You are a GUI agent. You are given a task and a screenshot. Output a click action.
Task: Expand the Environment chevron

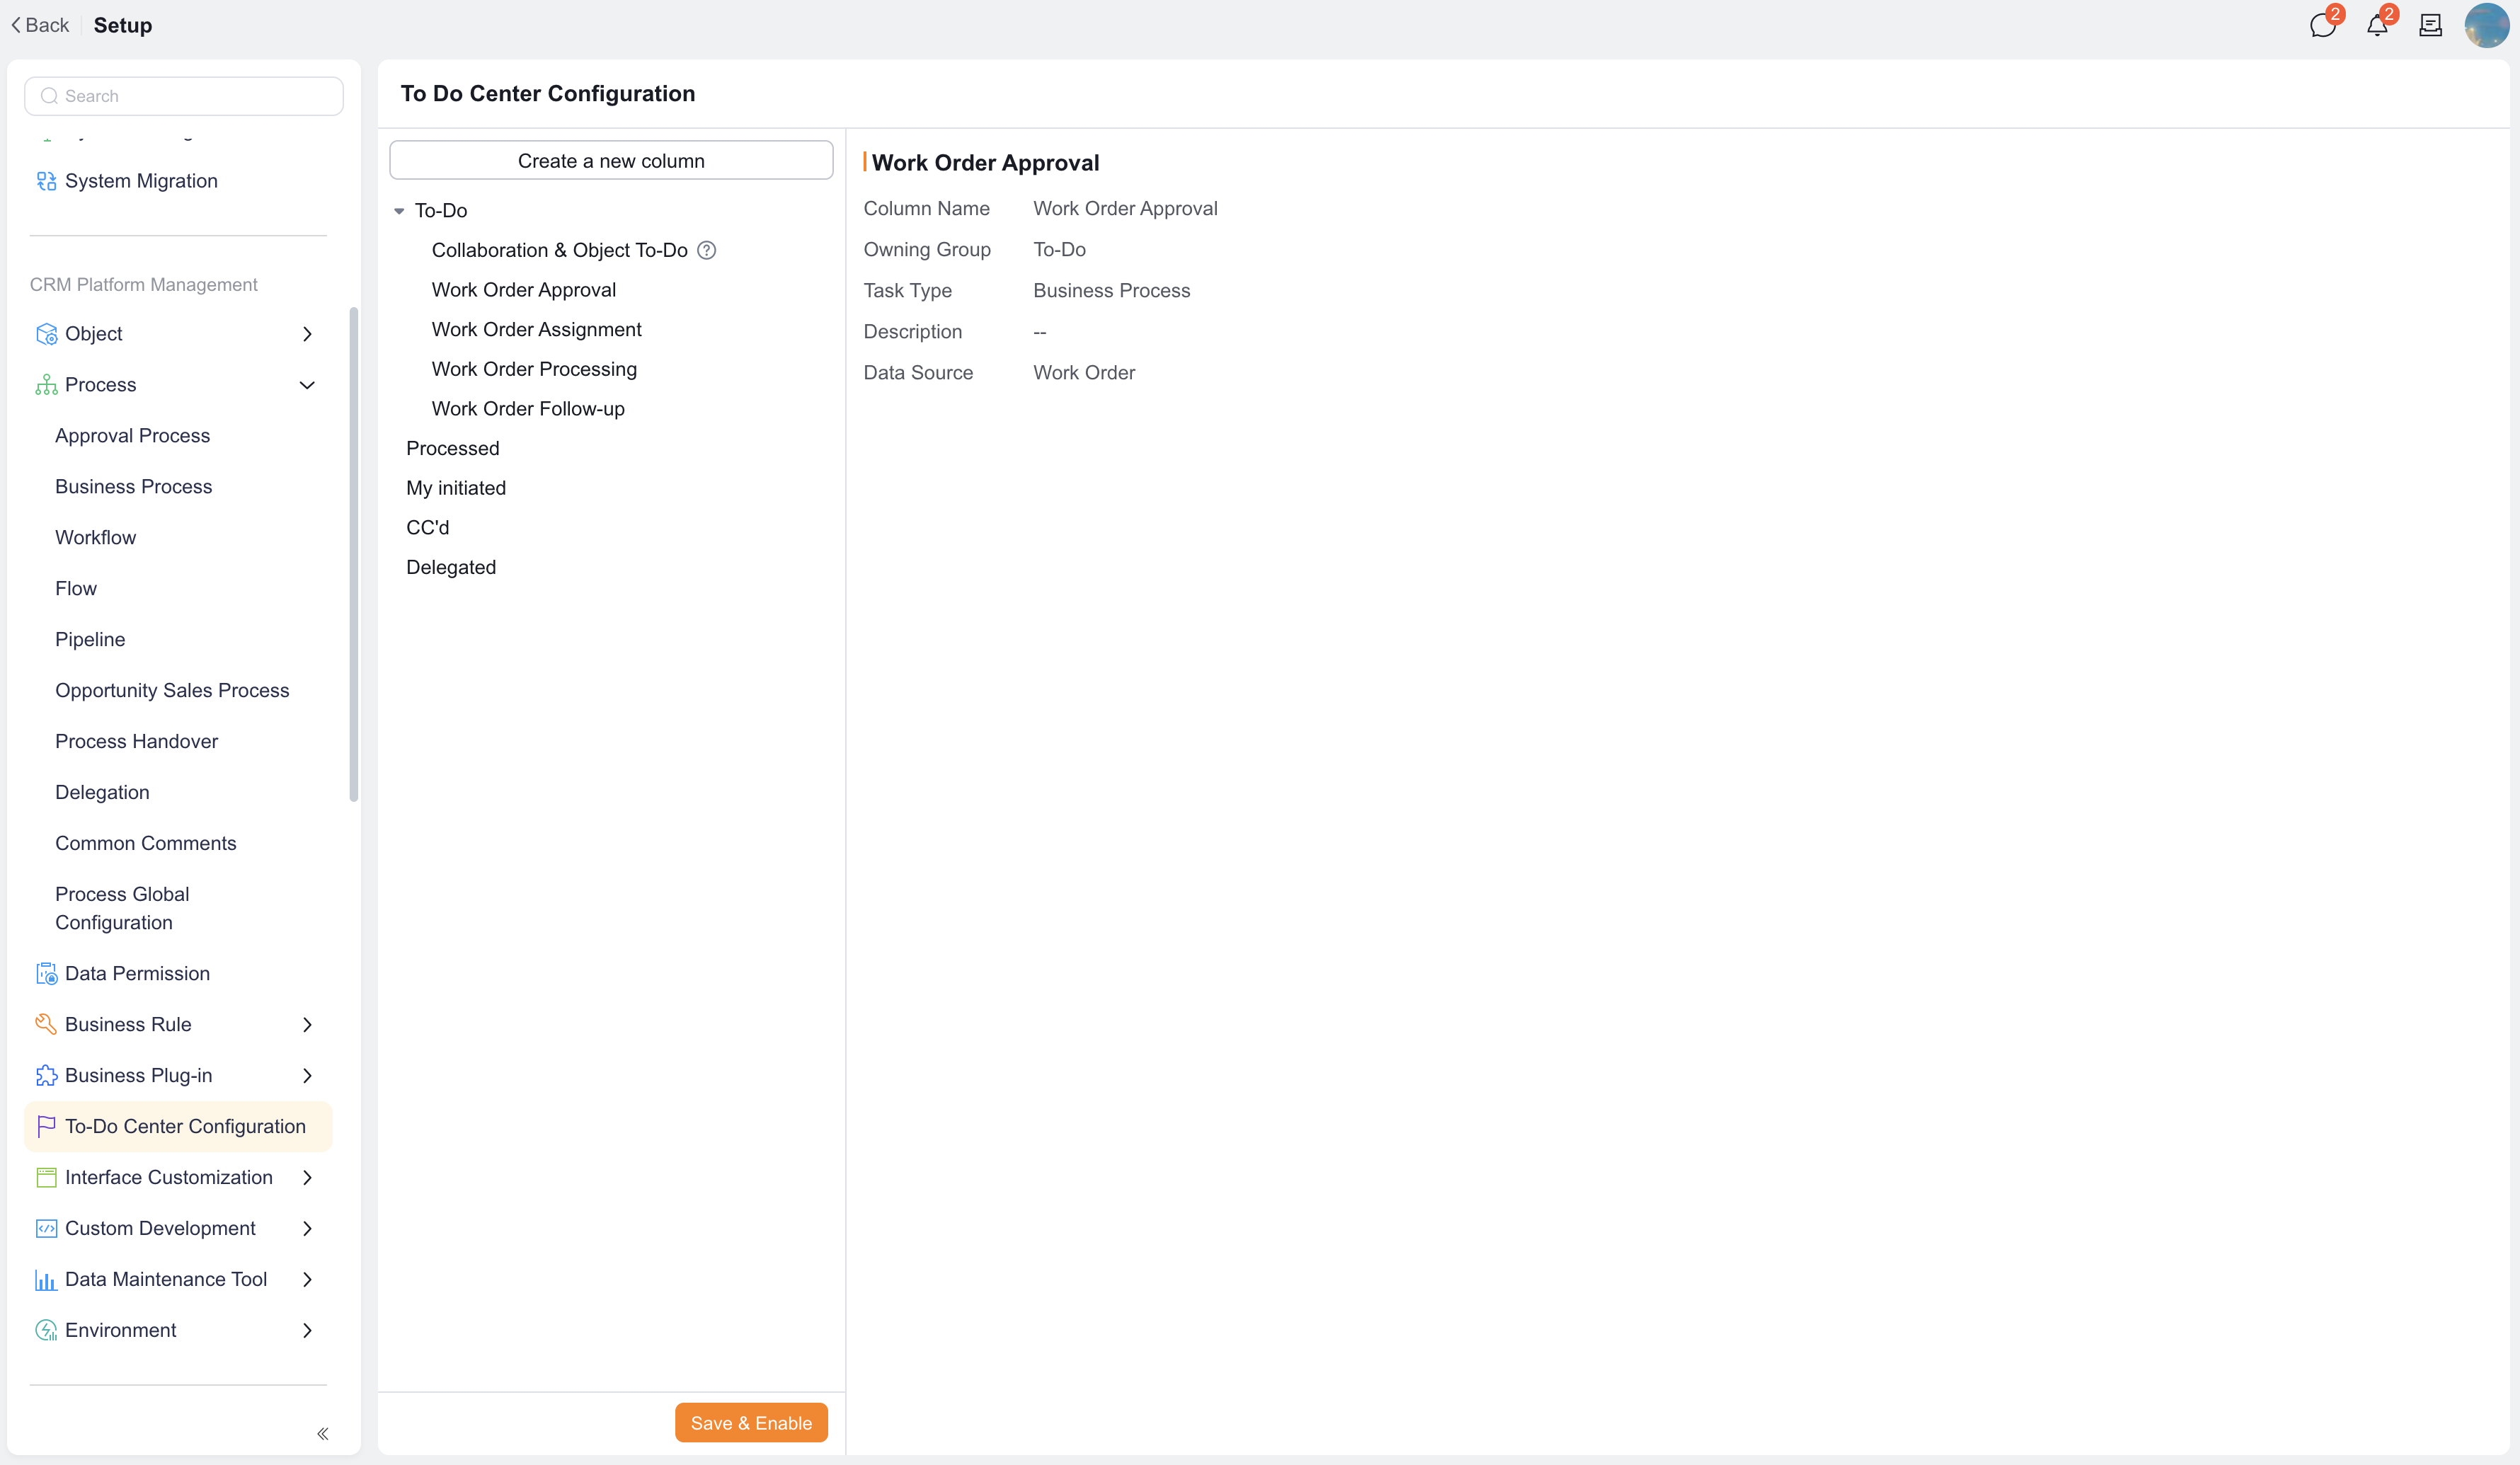pyautogui.click(x=307, y=1331)
